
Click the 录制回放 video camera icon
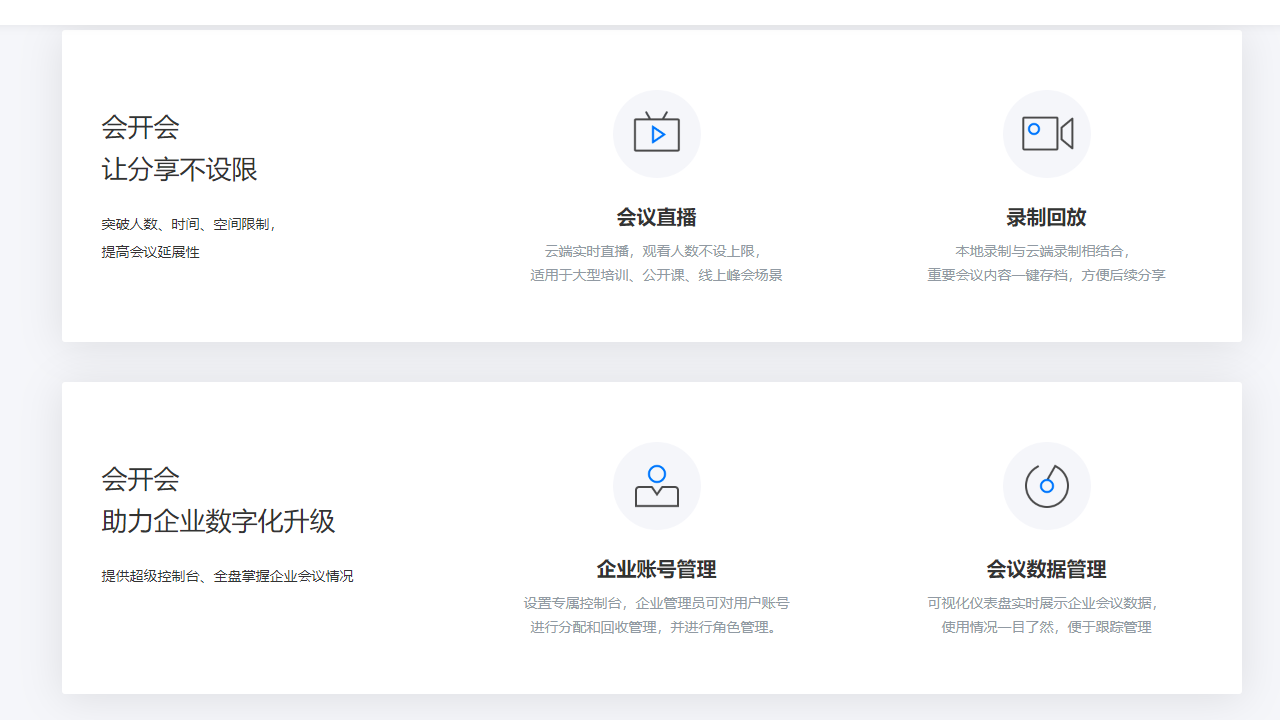[x=1046, y=134]
